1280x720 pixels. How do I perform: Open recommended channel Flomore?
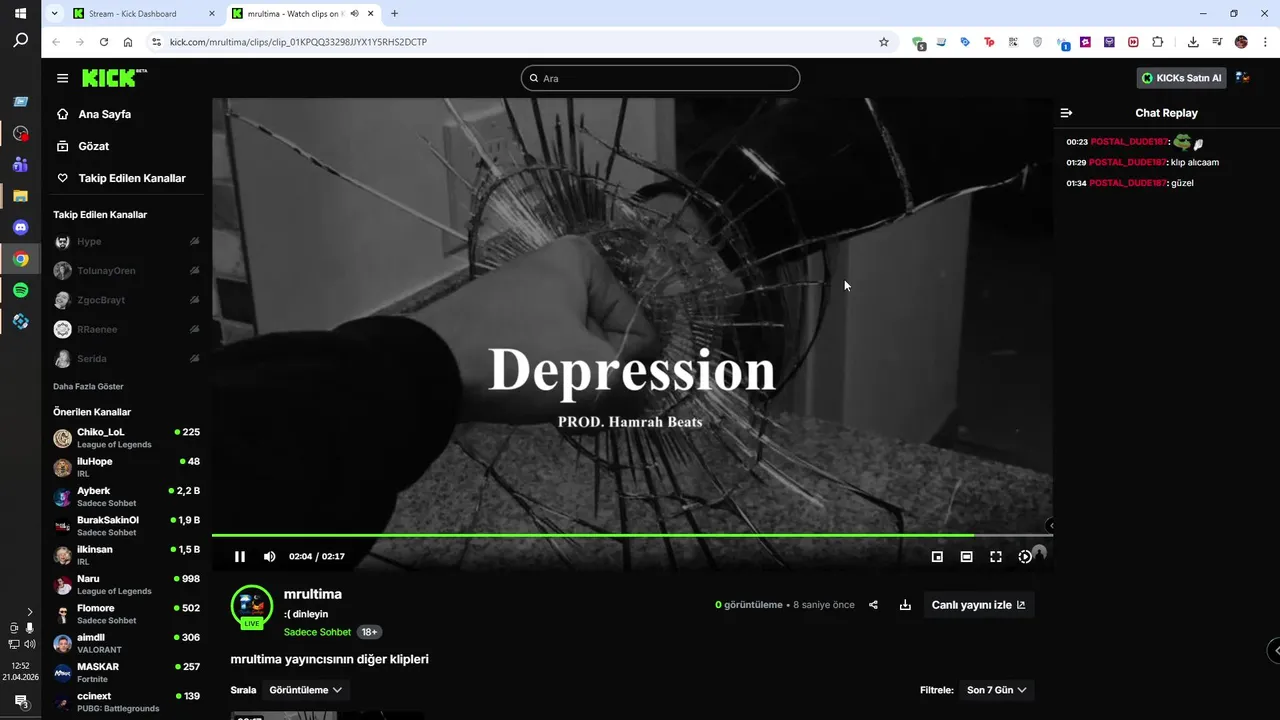[127, 614]
